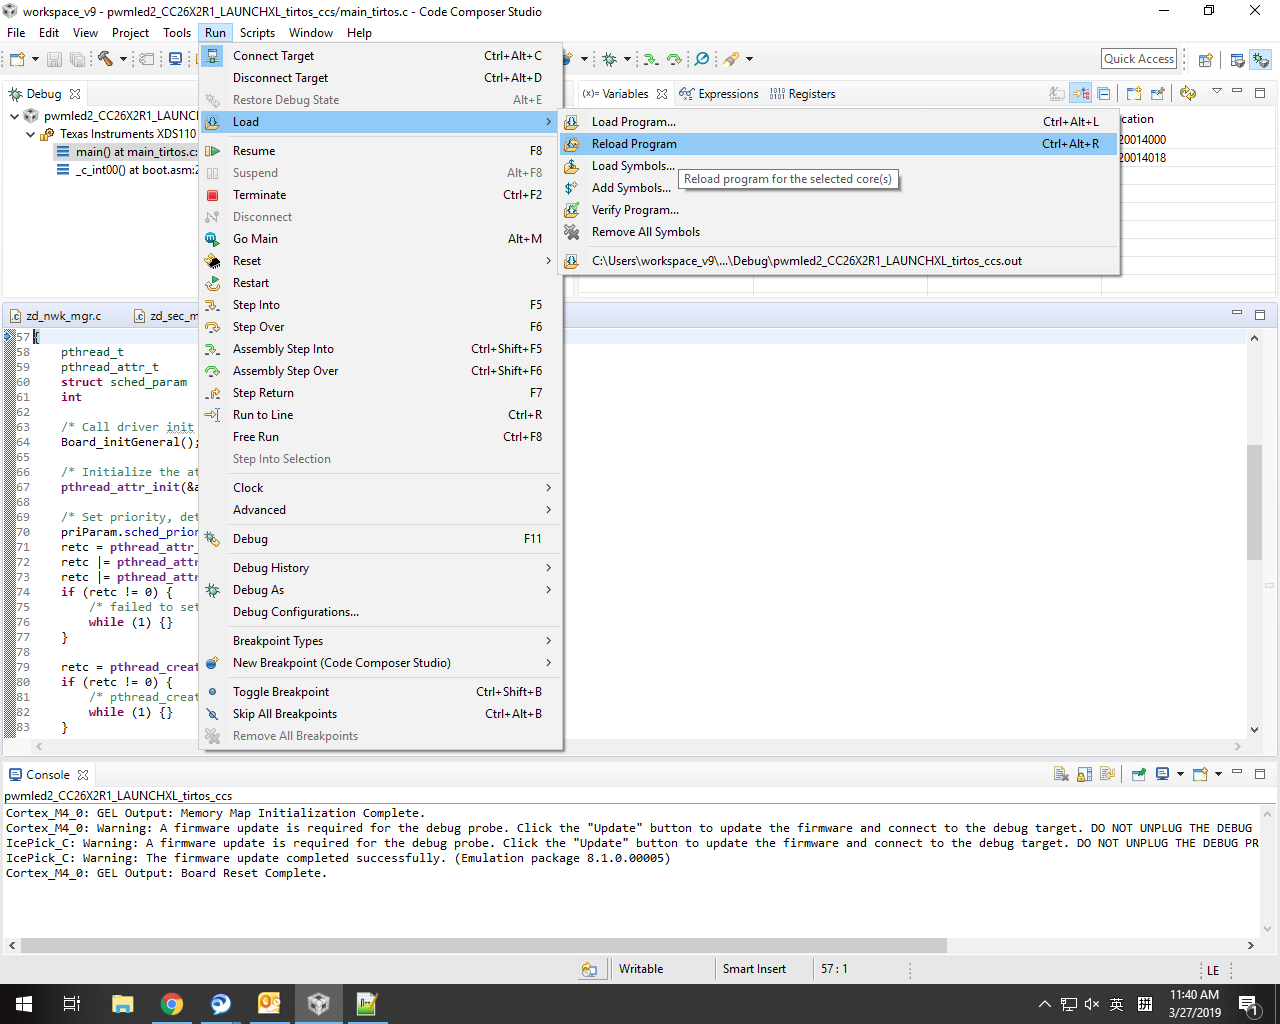The image size is (1280, 1024).
Task: Open the Windows notification center
Action: (x=1248, y=1004)
